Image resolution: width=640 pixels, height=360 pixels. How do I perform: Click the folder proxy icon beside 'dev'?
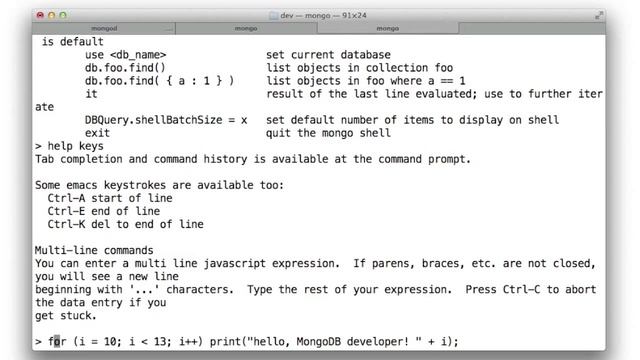tap(273, 16)
